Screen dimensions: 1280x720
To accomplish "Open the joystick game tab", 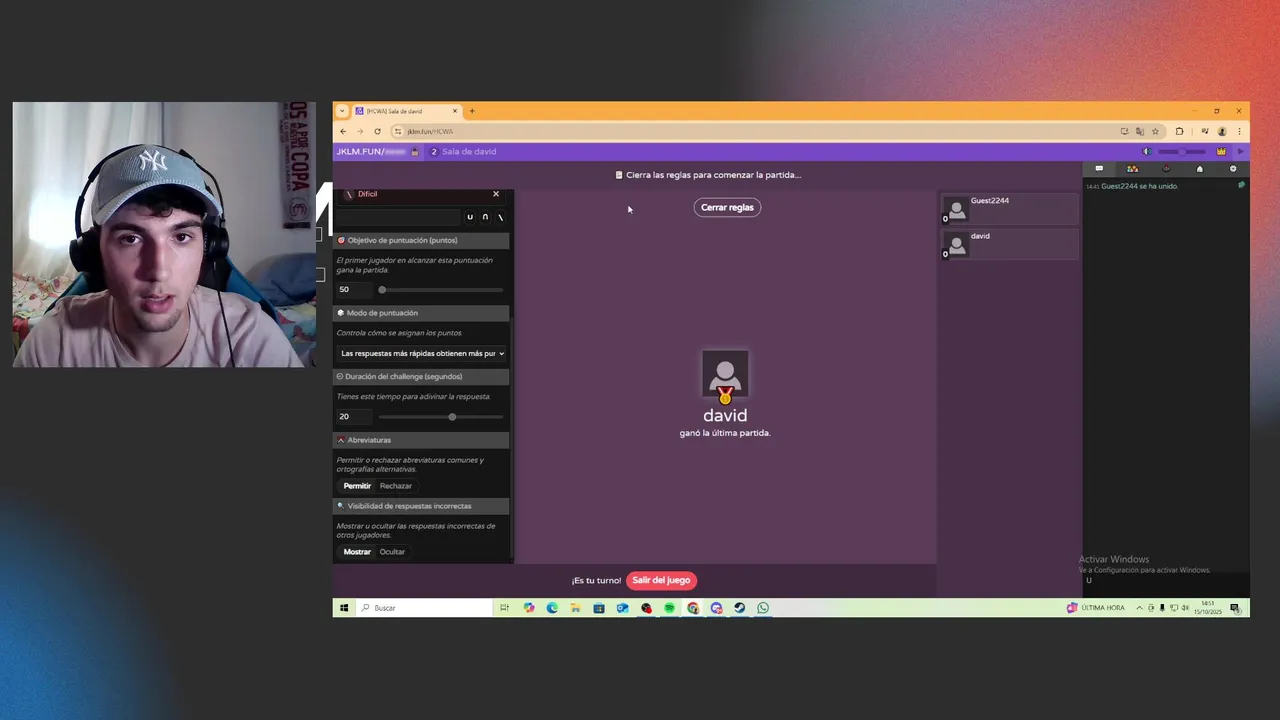I will (1166, 169).
